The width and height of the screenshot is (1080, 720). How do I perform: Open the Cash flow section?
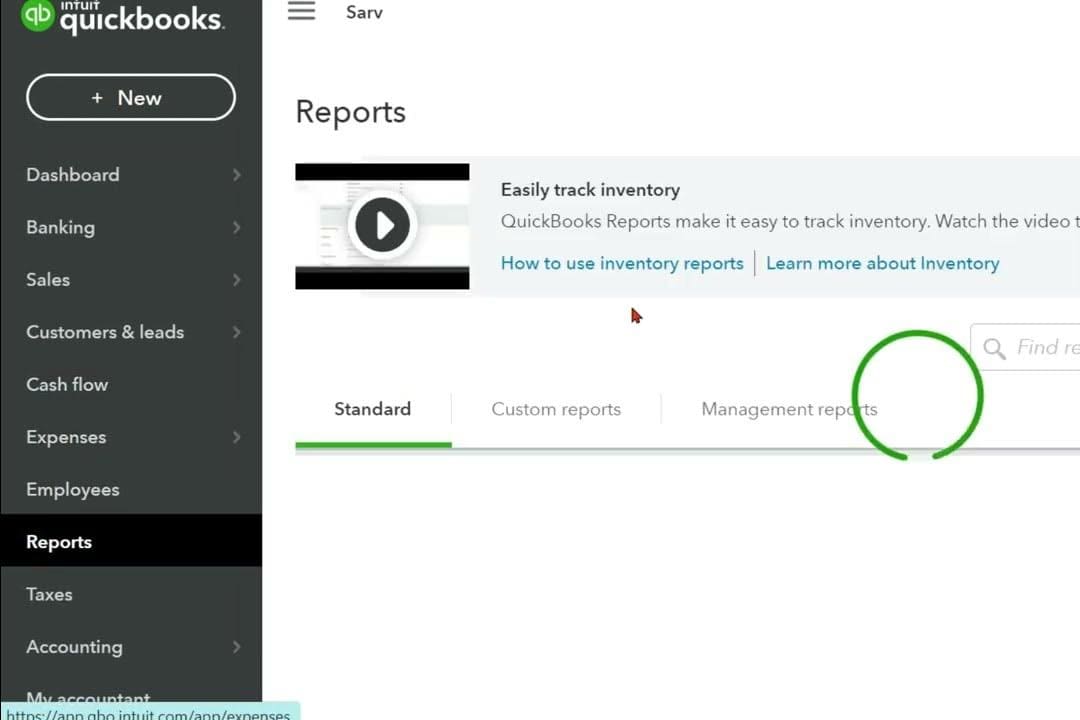click(67, 384)
